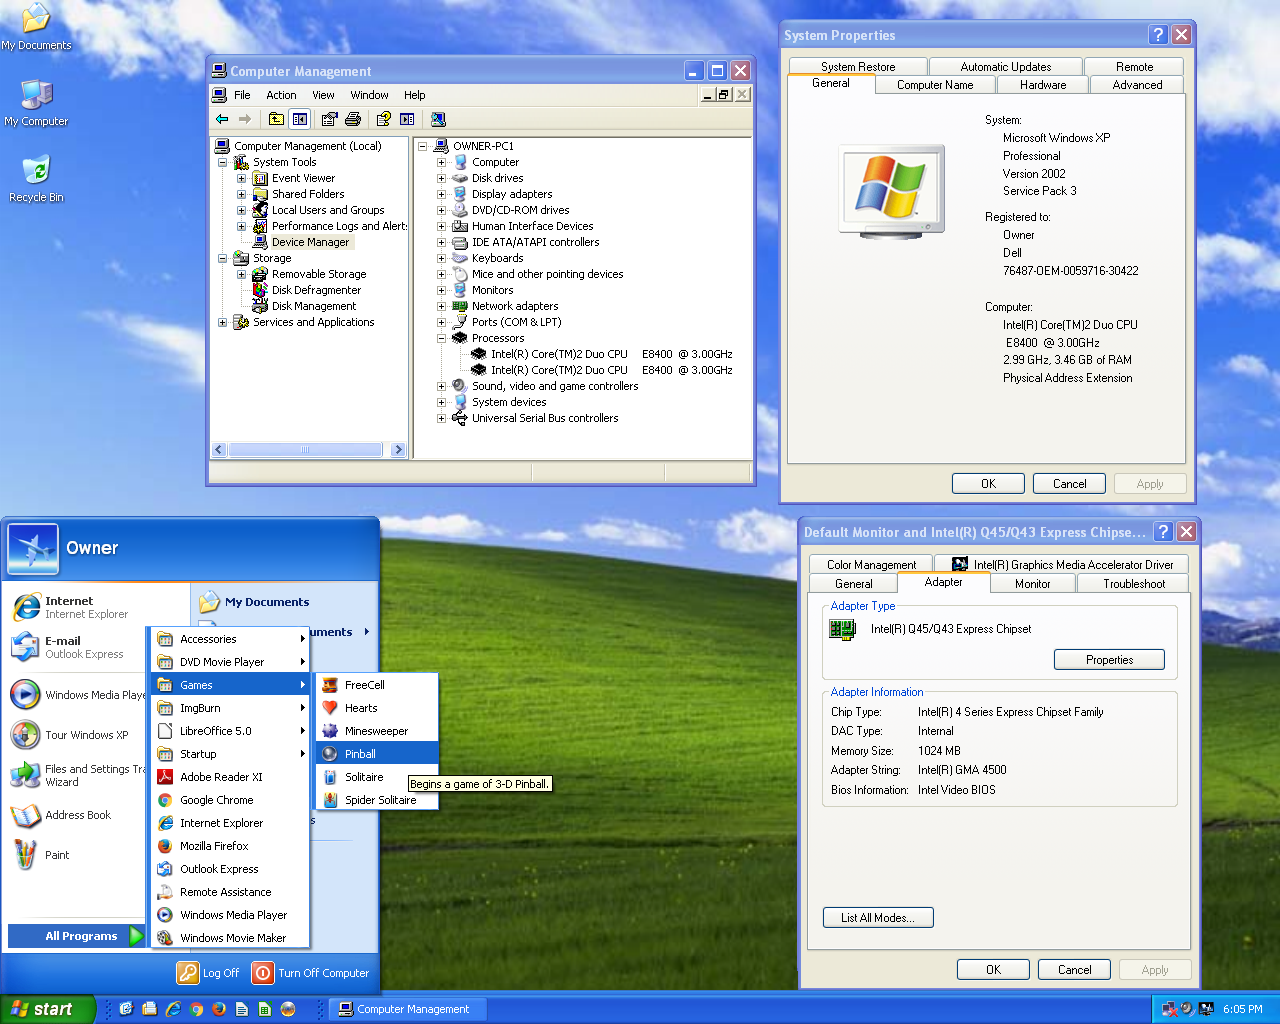Open Address Book in Start menu

click(76, 815)
